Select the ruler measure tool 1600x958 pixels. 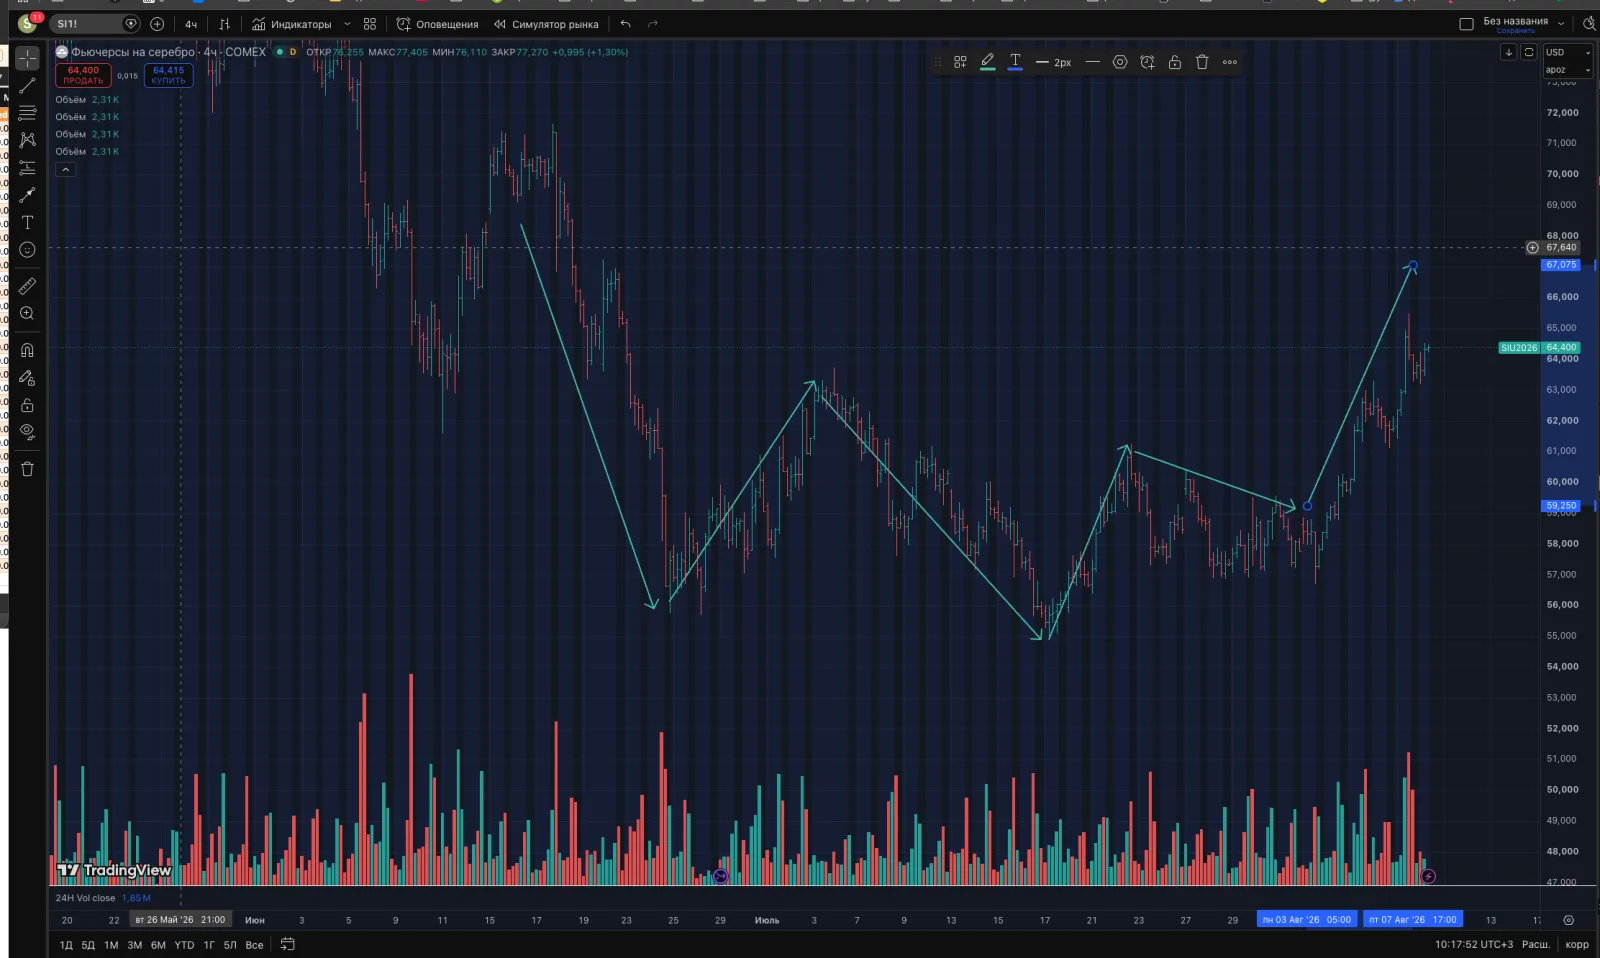[x=27, y=286]
